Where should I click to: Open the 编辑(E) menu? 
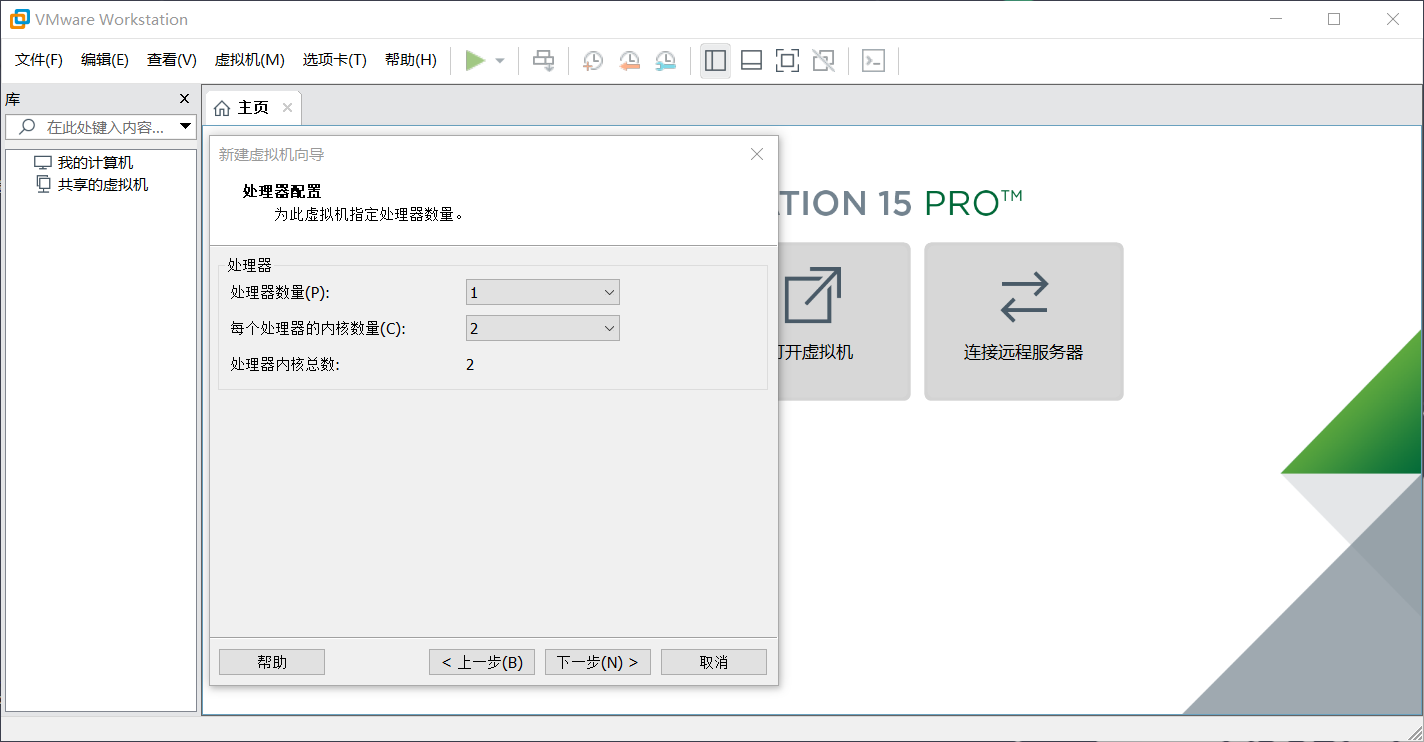coord(105,60)
